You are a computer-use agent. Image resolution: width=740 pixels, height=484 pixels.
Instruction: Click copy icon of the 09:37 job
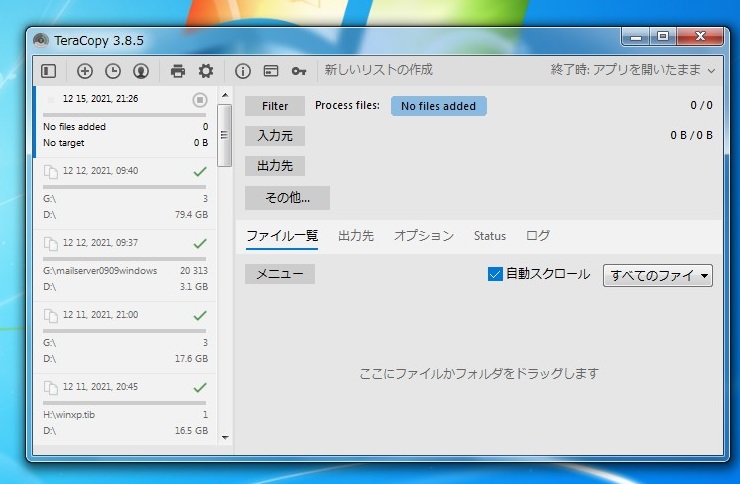coord(50,244)
